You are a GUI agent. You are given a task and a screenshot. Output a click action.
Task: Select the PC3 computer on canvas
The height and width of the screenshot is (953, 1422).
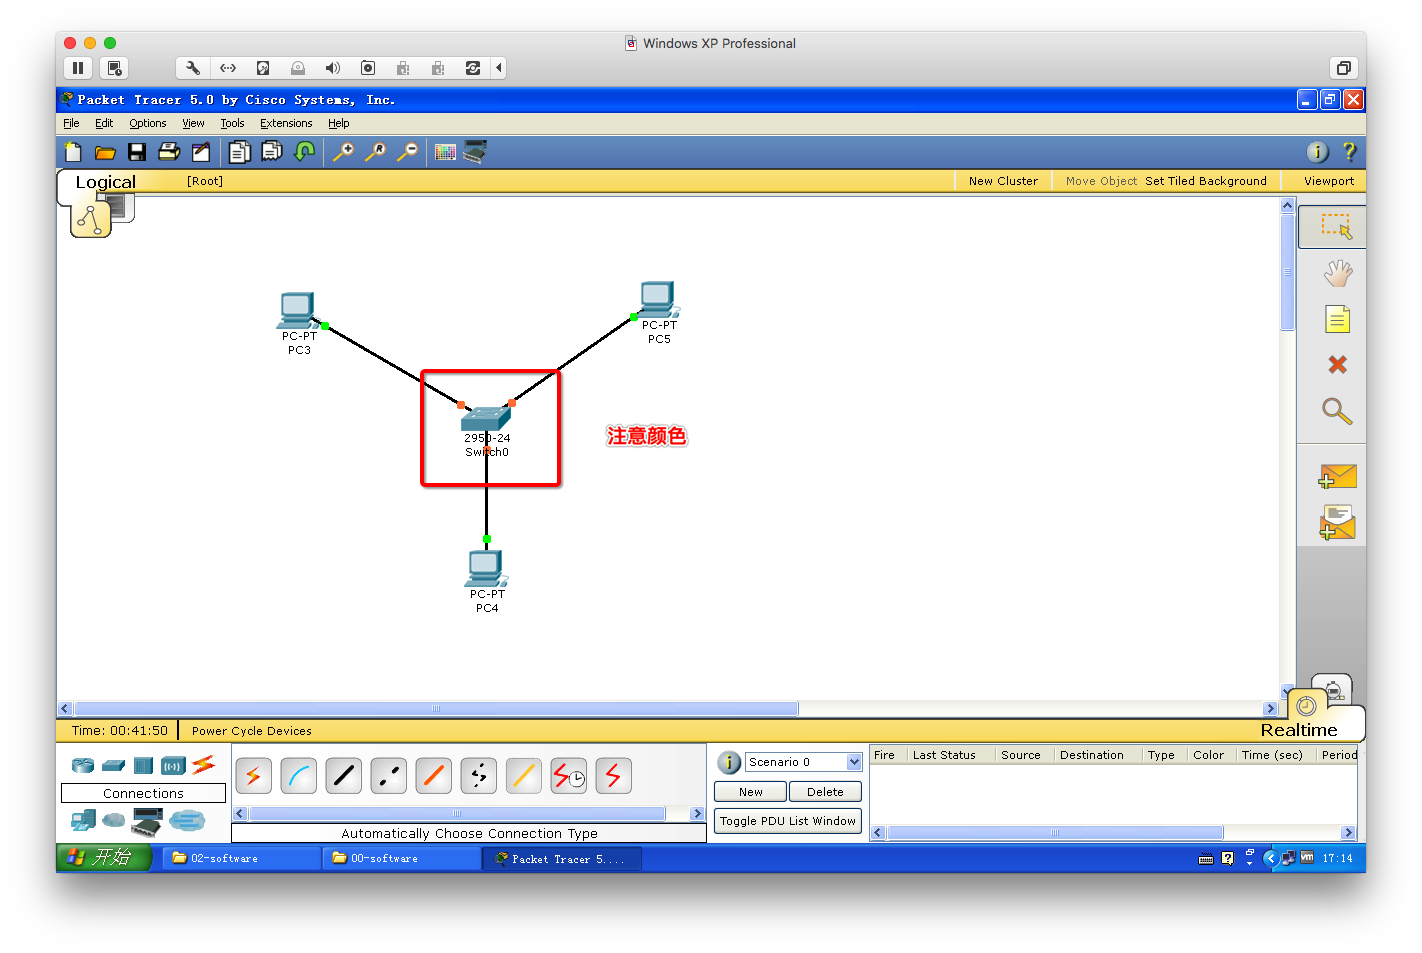click(x=298, y=311)
